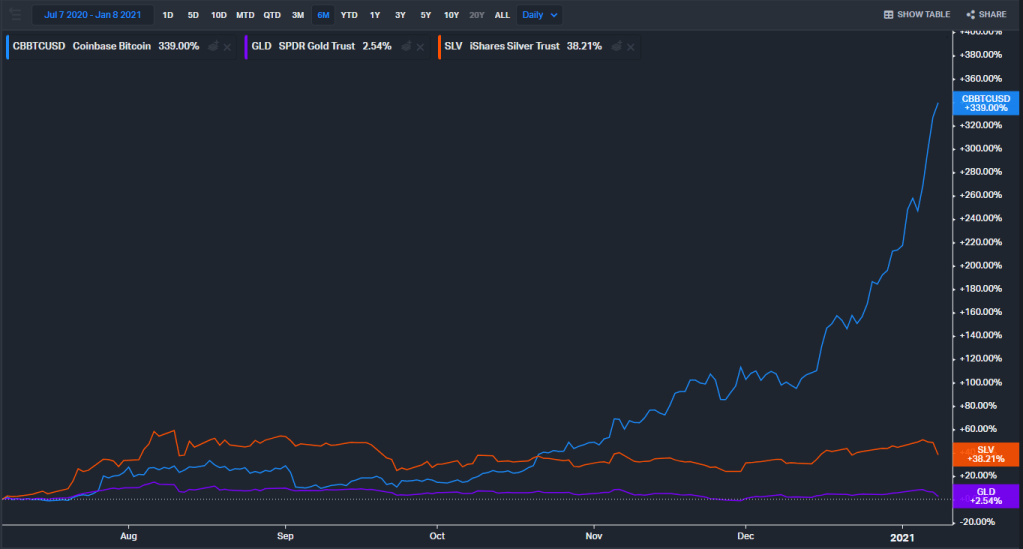
Task: Click the blue CBBTCUSD +339.00% axis label
Action: pos(984,103)
